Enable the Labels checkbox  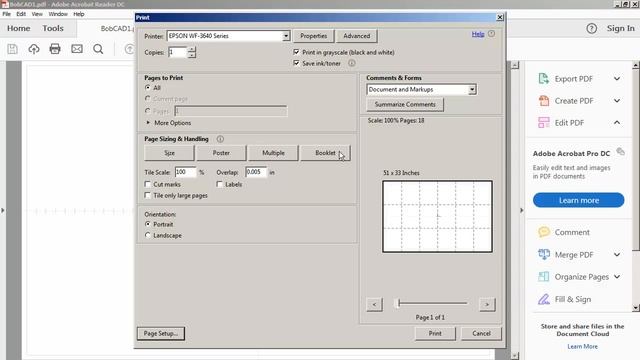[x=220, y=184]
